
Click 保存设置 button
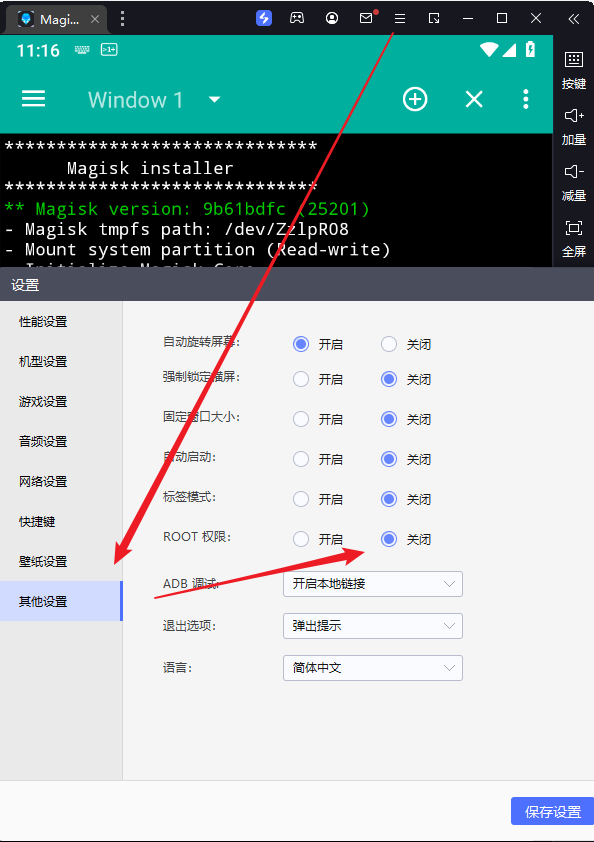[553, 811]
